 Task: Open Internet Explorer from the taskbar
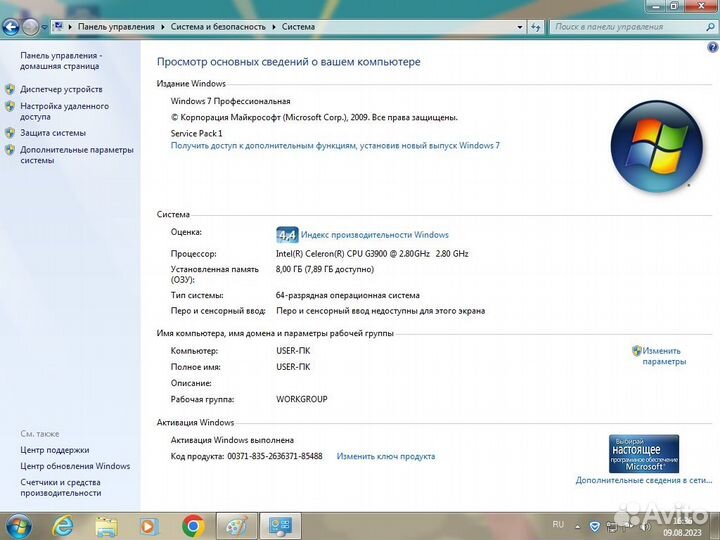tap(63, 525)
